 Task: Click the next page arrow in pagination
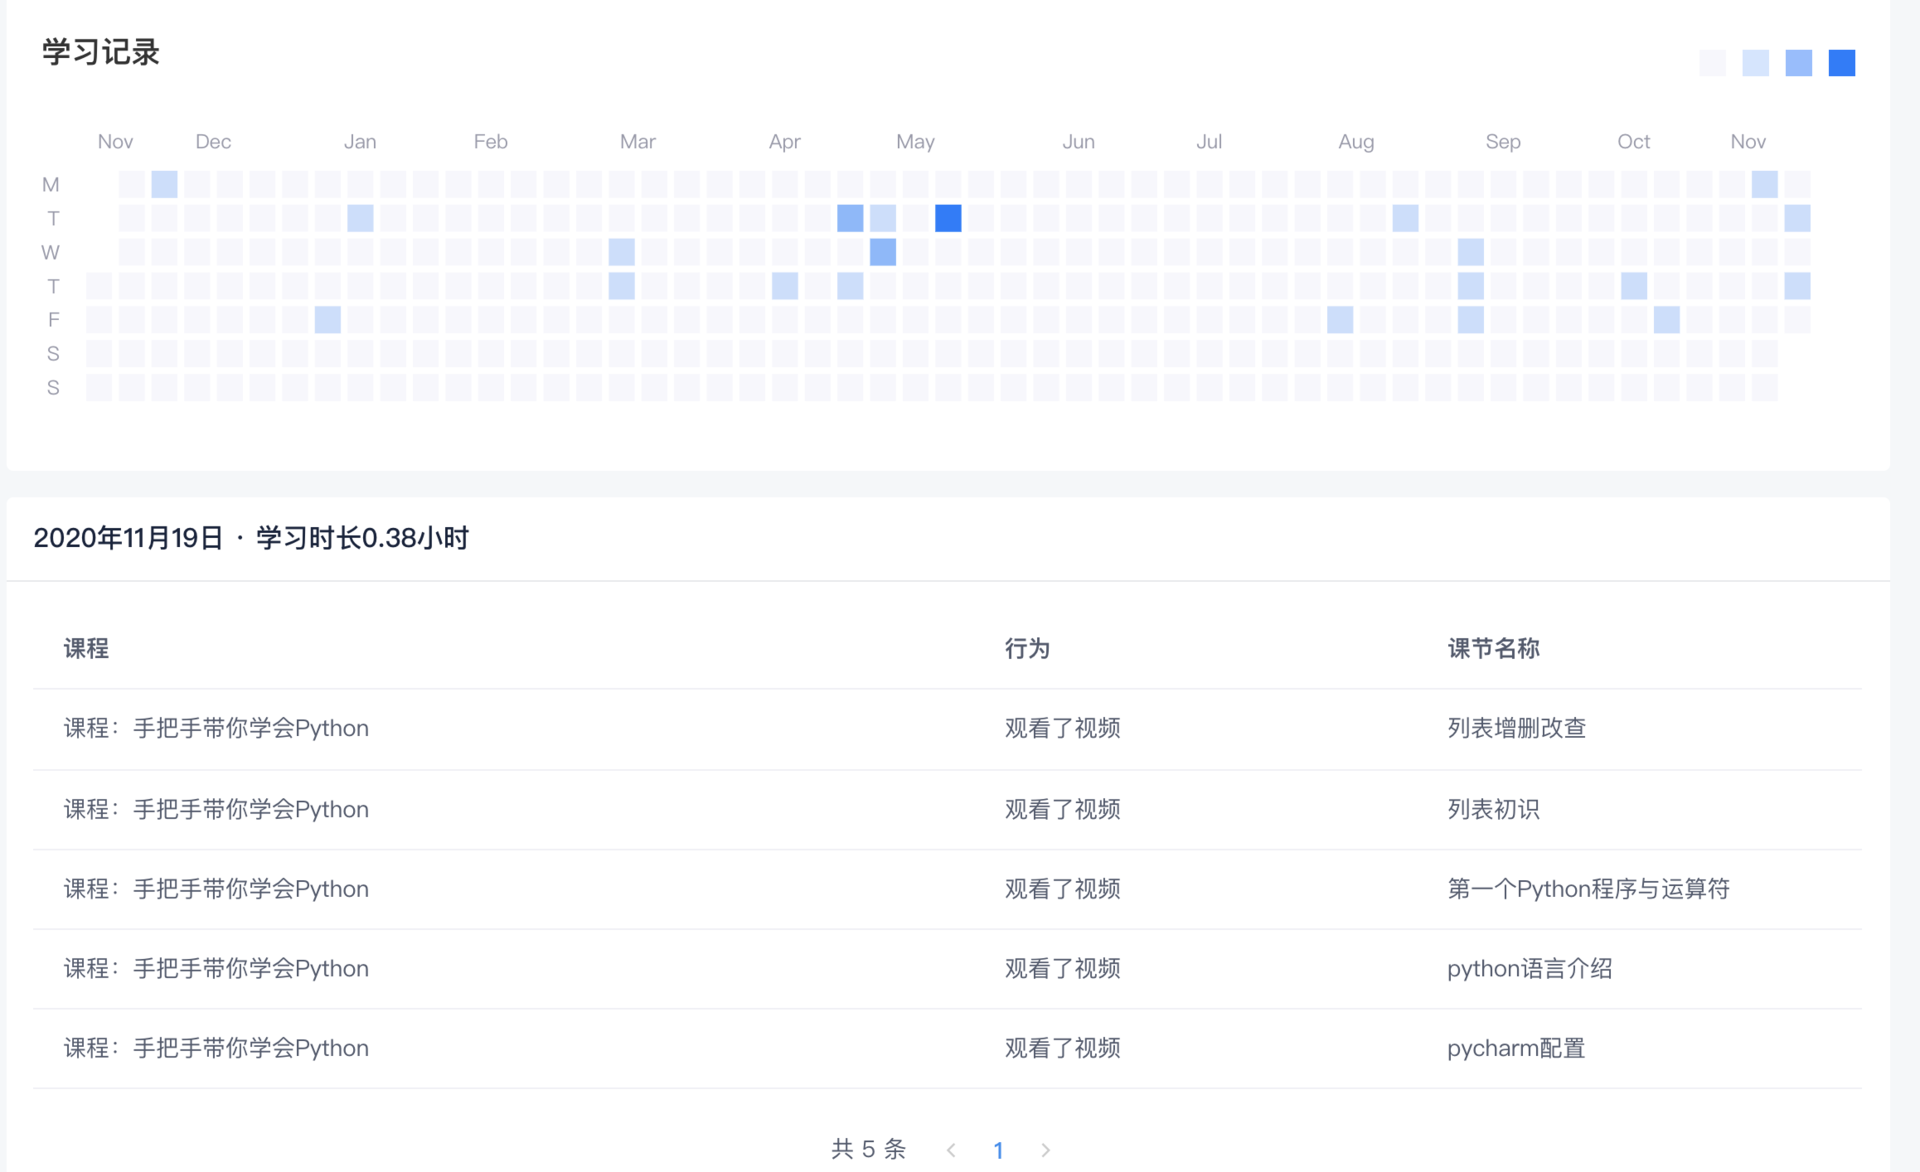click(1045, 1150)
